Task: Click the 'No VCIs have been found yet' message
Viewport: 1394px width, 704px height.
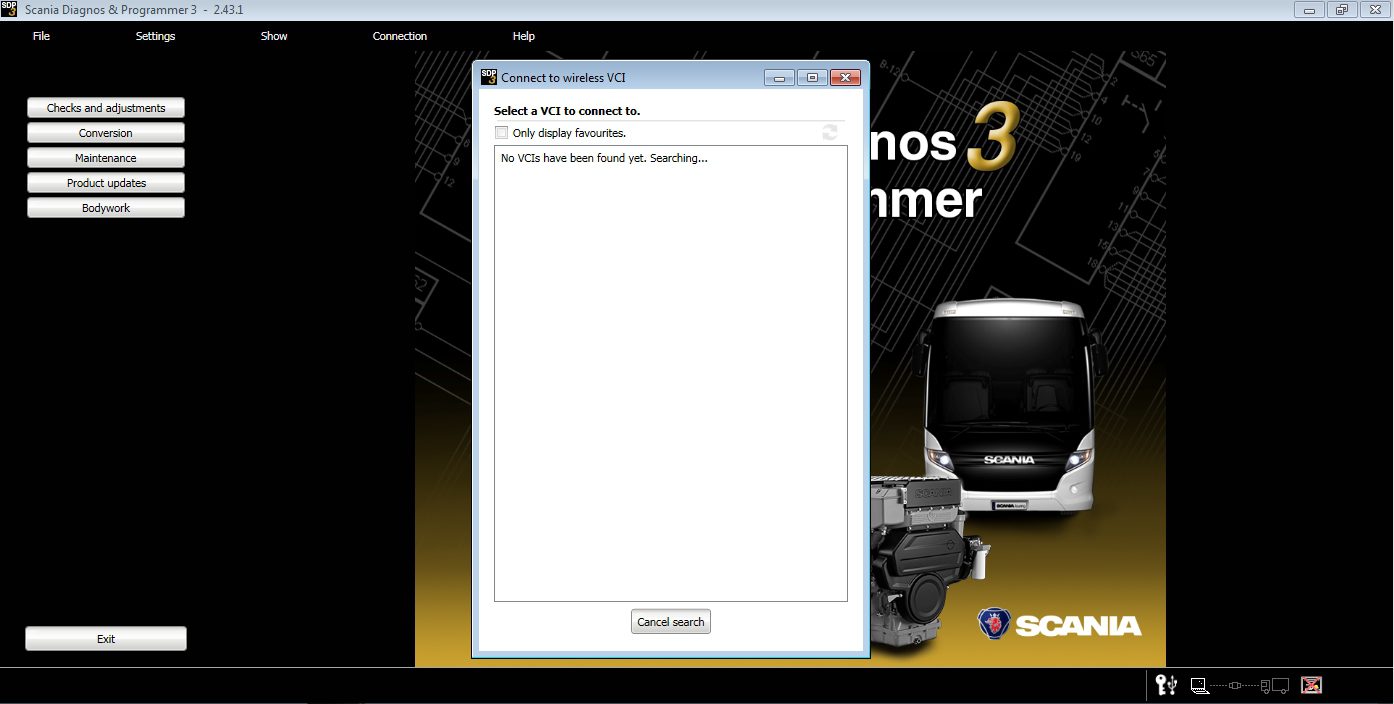Action: click(604, 158)
